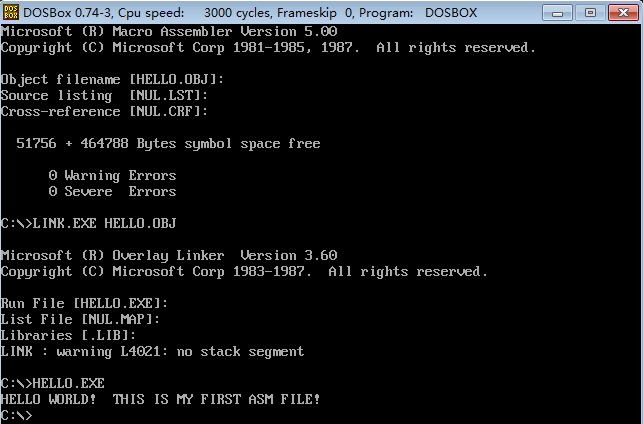643x424 pixels.
Task: Click the LINK.EXE HELLO.OBJ command line
Action: tap(88, 224)
